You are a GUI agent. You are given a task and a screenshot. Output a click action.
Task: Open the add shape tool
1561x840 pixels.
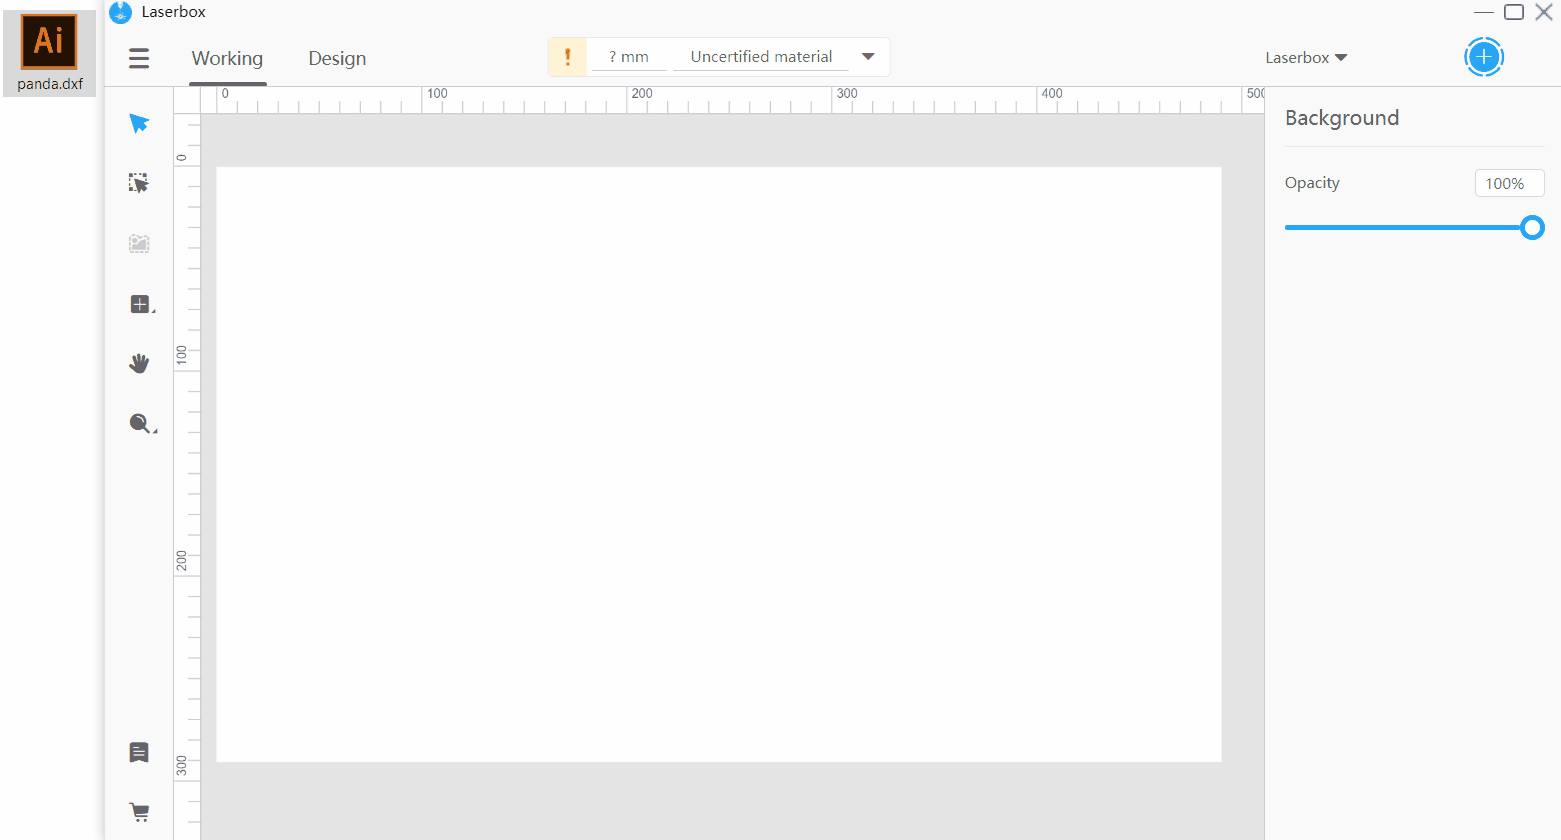[139, 304]
